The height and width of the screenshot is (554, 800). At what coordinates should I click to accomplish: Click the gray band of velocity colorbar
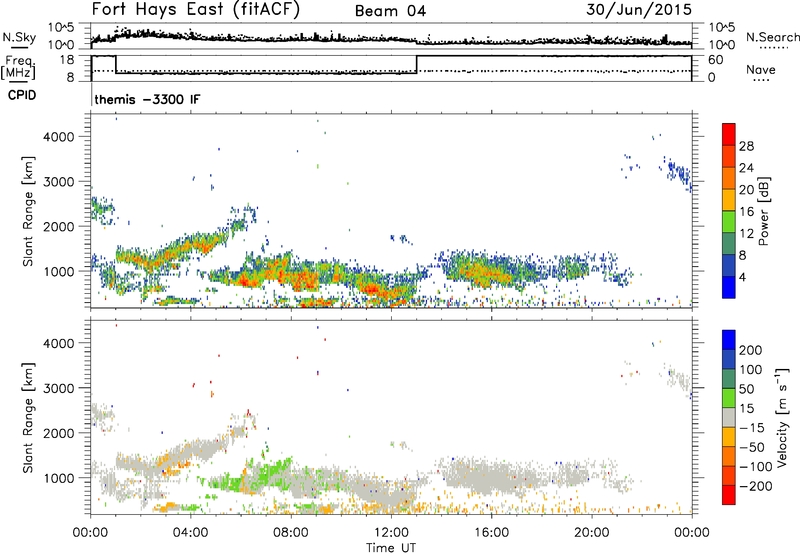tap(729, 417)
